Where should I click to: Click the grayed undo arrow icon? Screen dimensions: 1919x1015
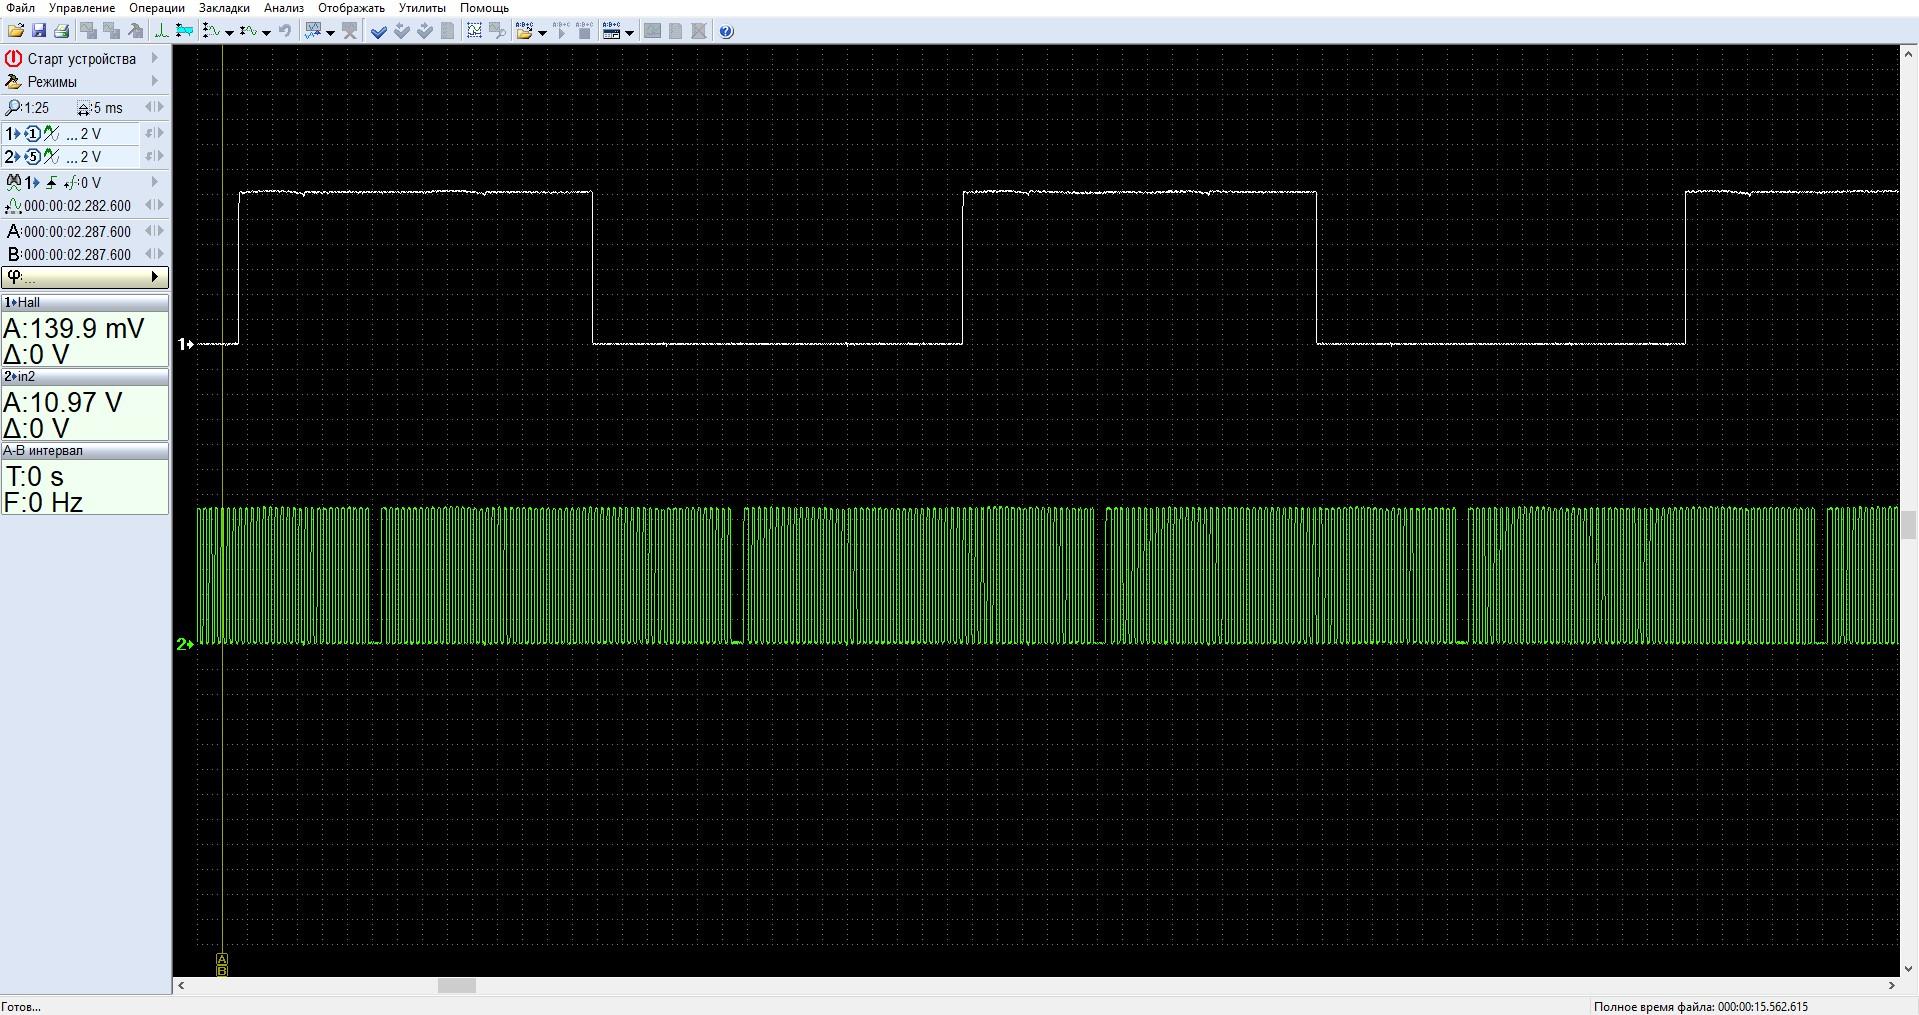point(285,31)
